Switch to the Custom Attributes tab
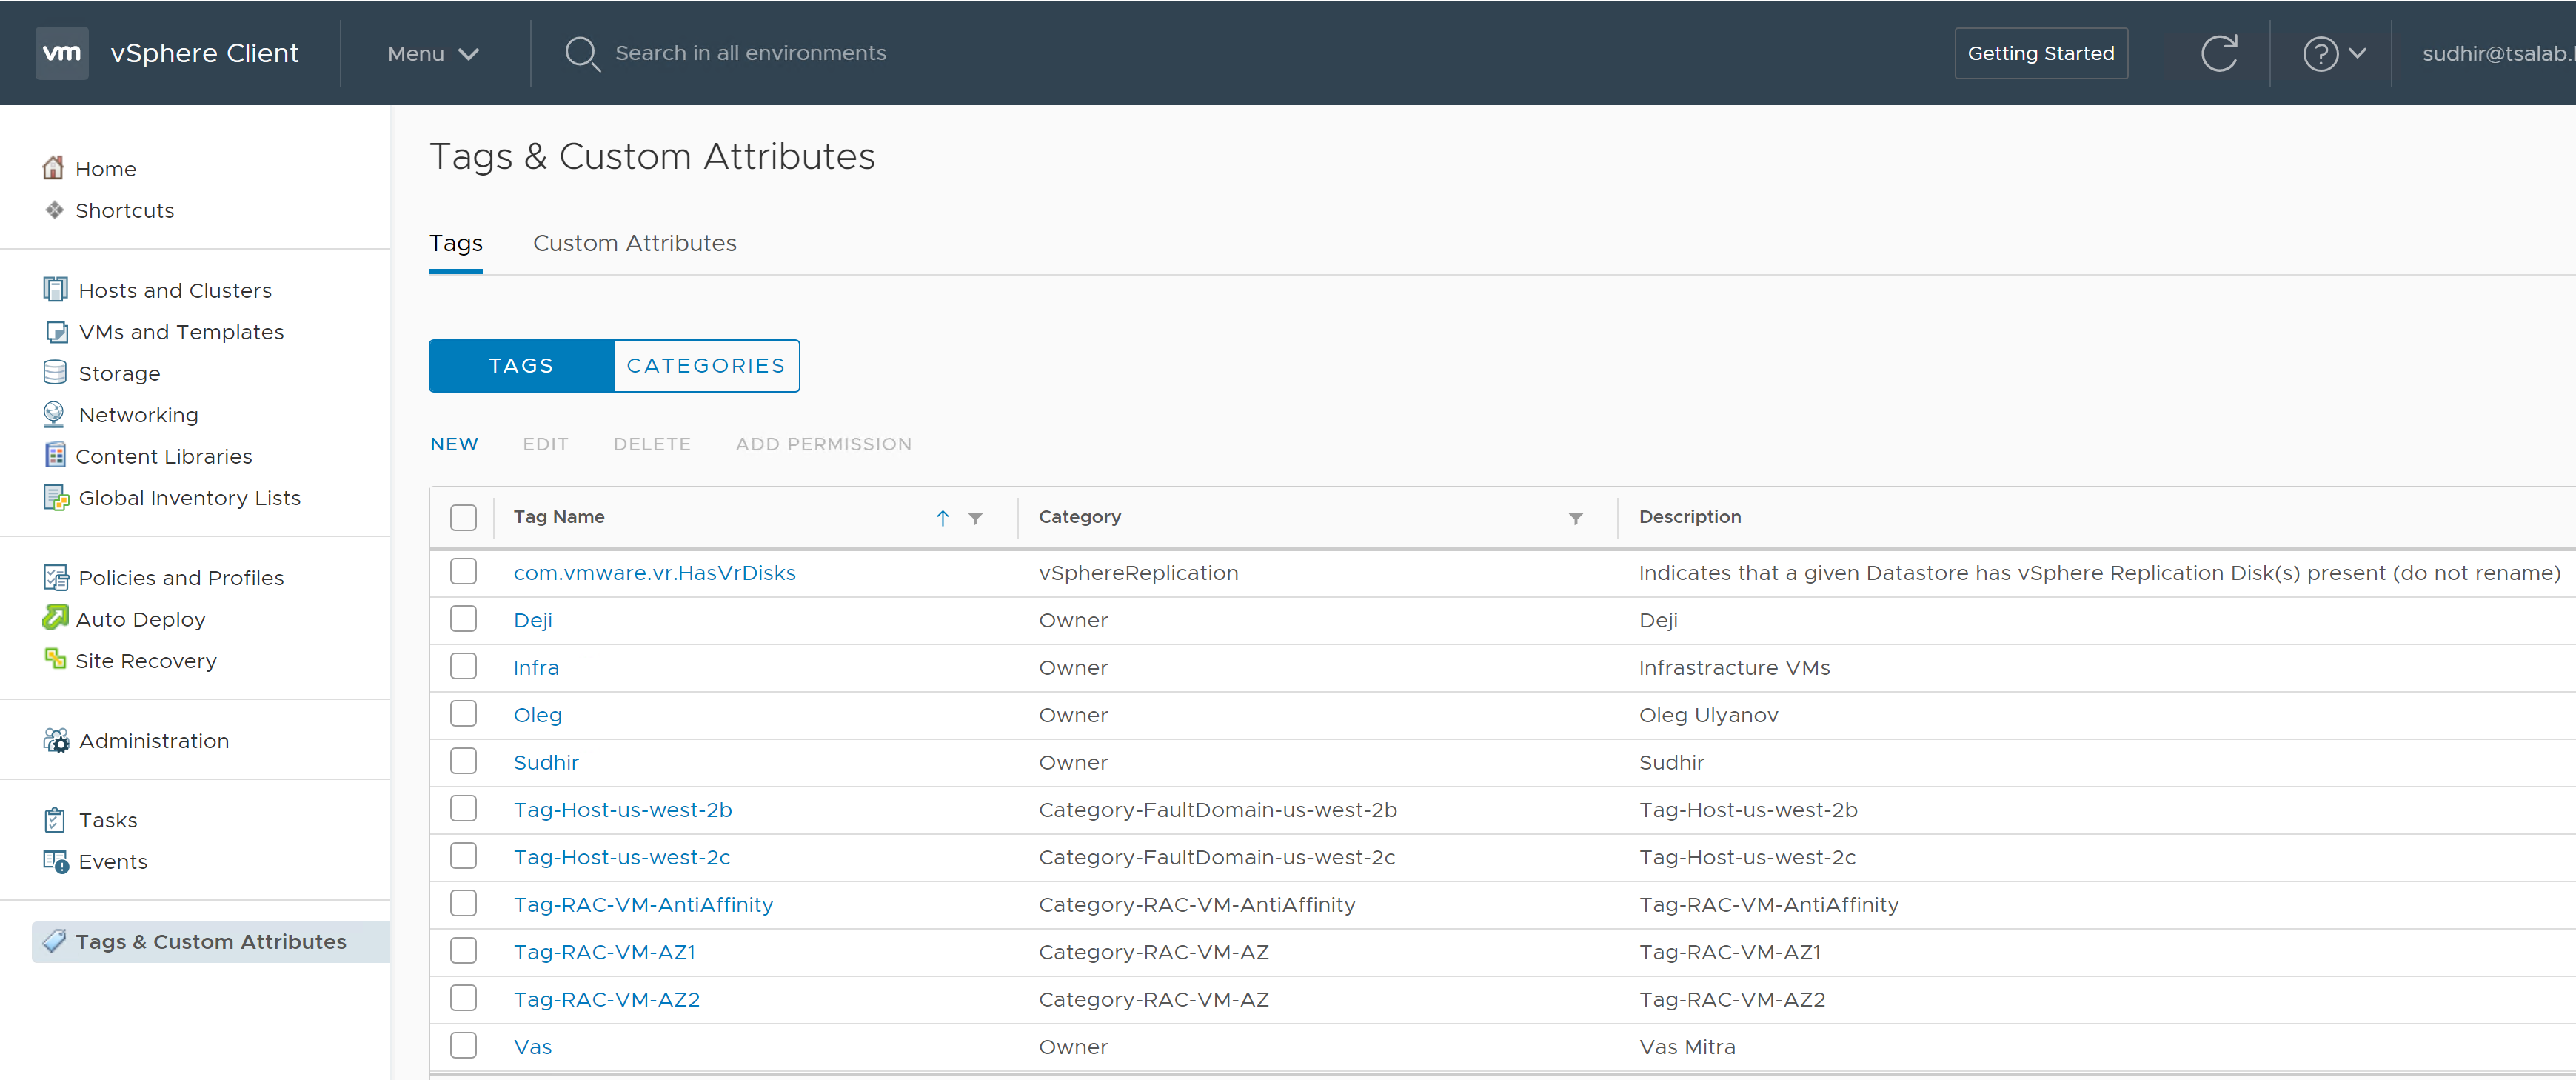 pos(634,244)
